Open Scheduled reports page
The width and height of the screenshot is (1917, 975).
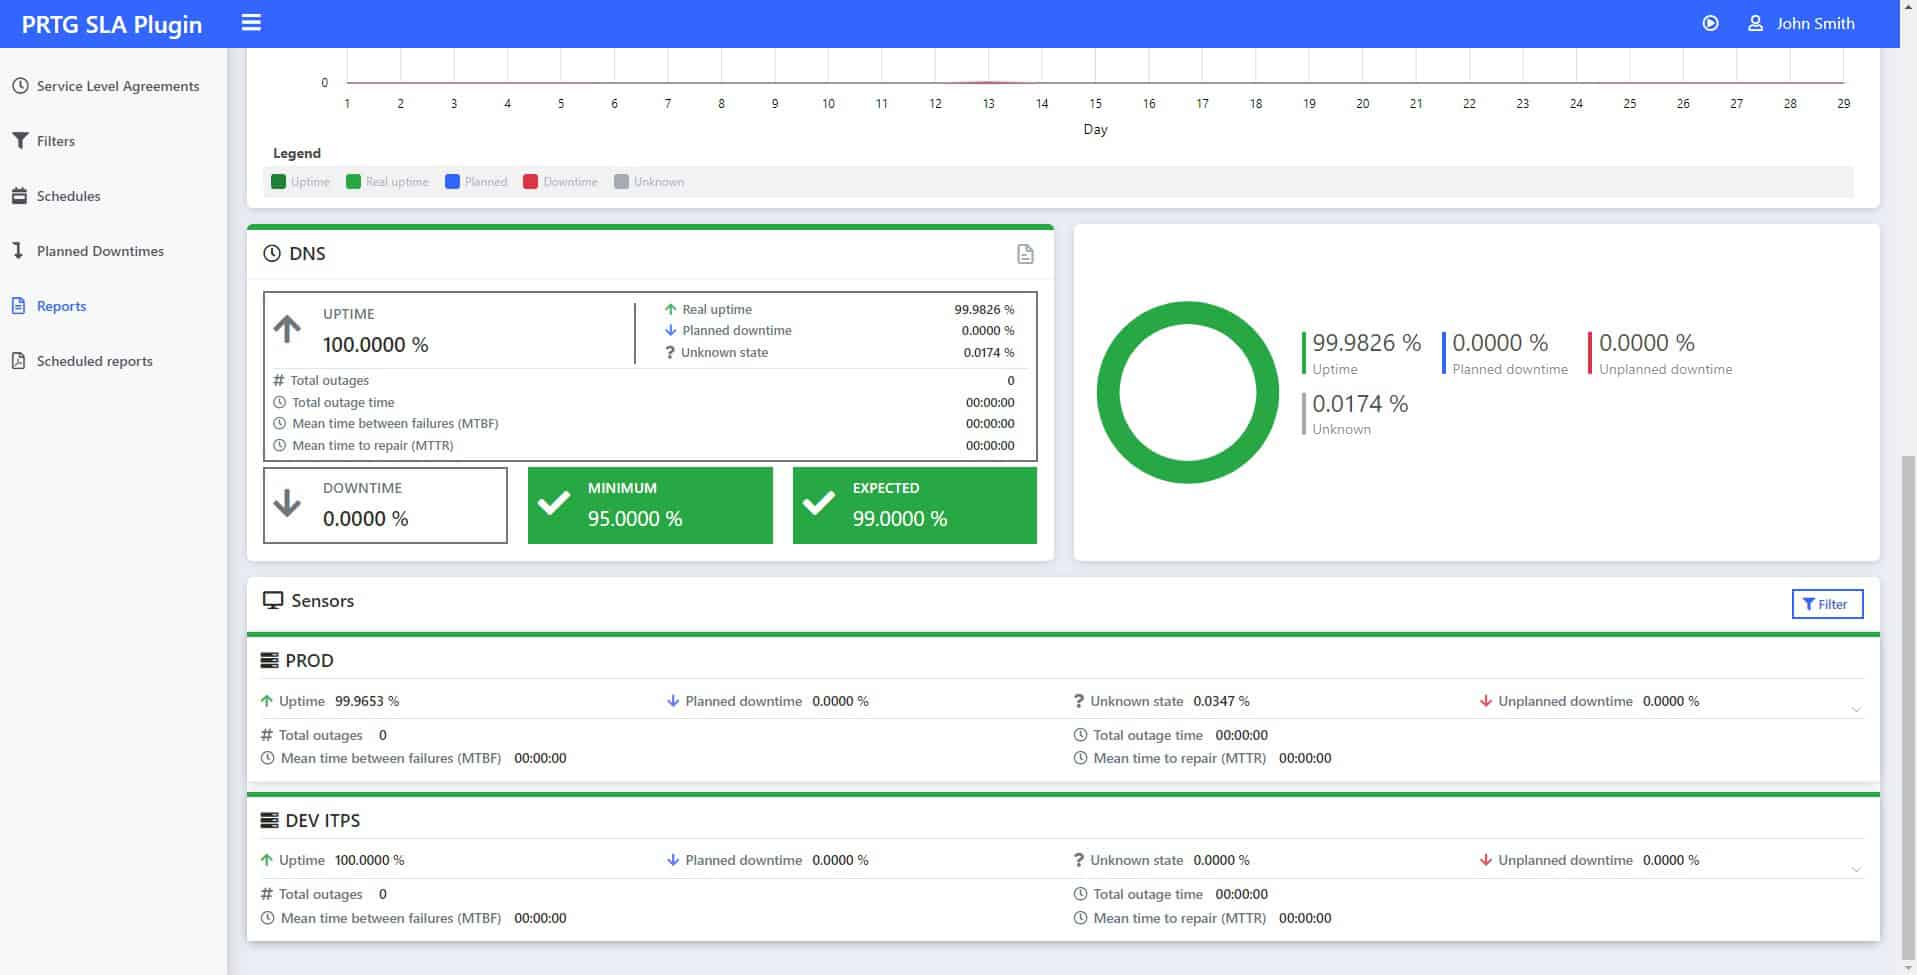tap(94, 361)
